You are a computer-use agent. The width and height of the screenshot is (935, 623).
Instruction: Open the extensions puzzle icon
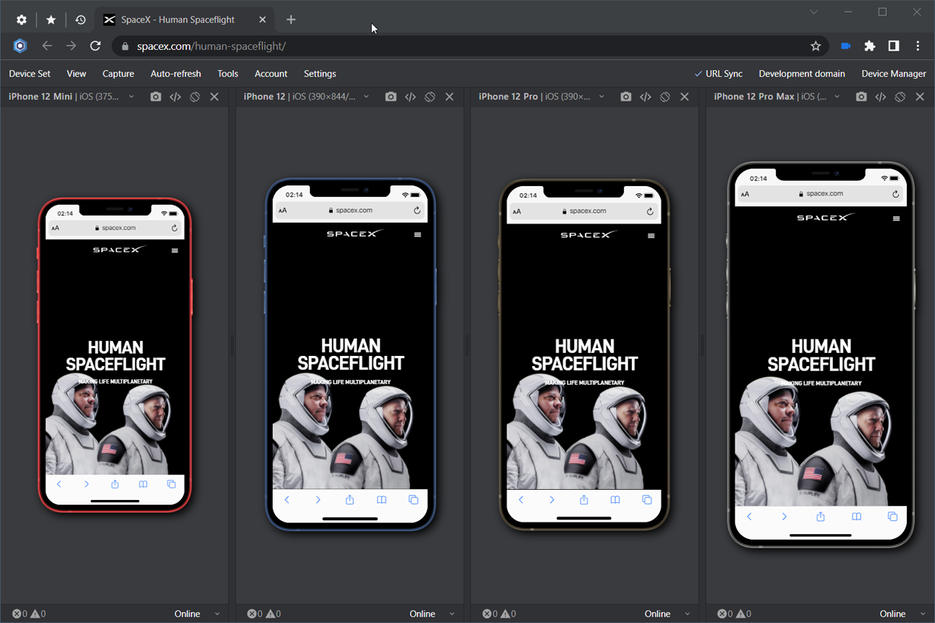pyautogui.click(x=869, y=46)
